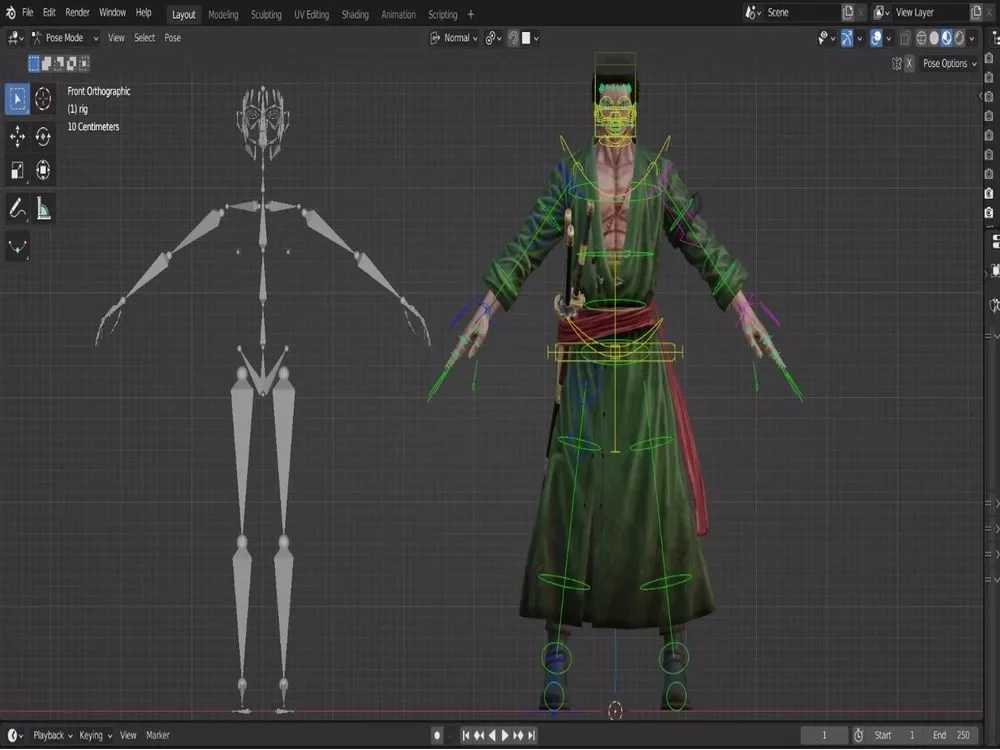Viewport: 1000px width, 750px height.
Task: Toggle X-Ray mode in the viewport
Action: (x=903, y=38)
